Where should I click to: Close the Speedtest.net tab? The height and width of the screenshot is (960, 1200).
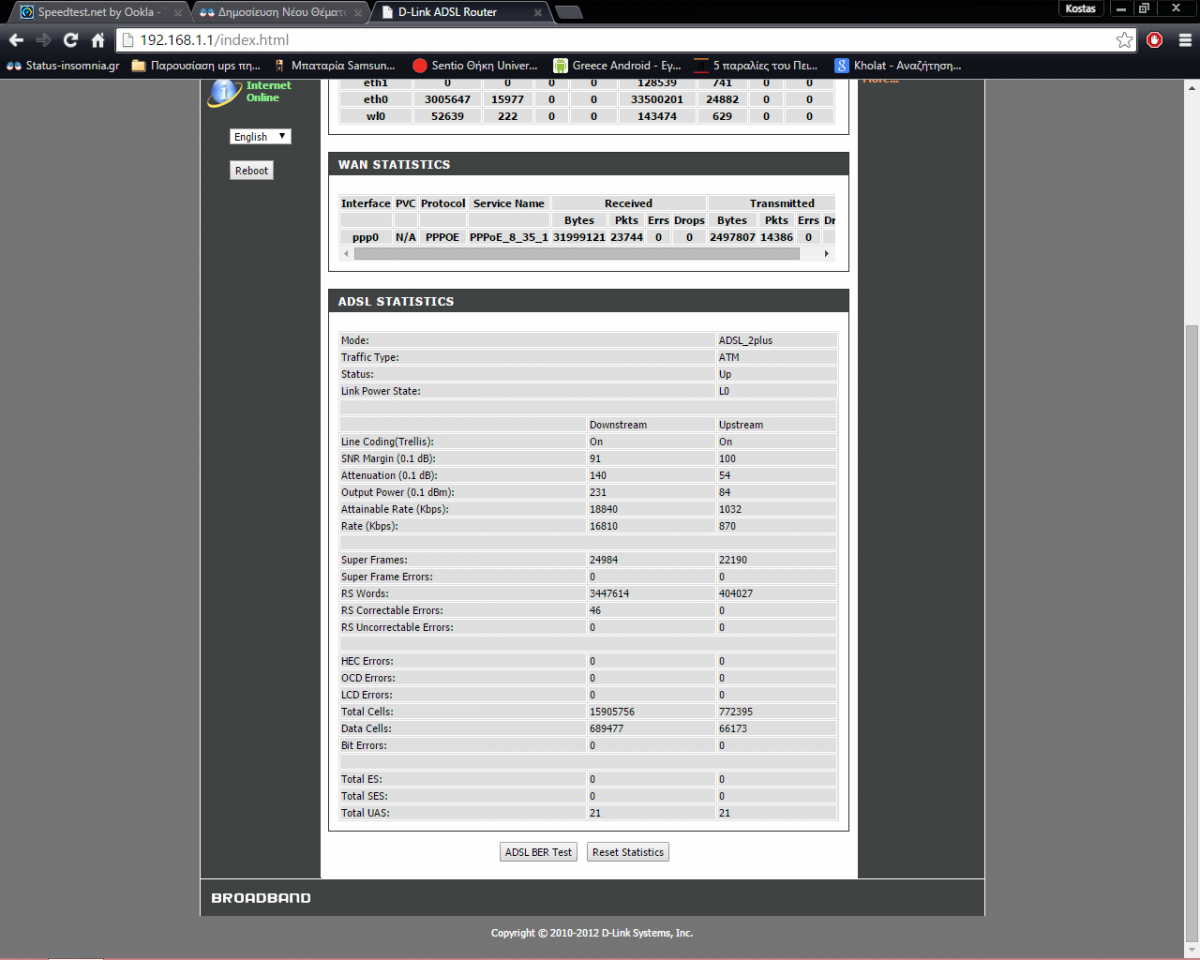[x=176, y=12]
